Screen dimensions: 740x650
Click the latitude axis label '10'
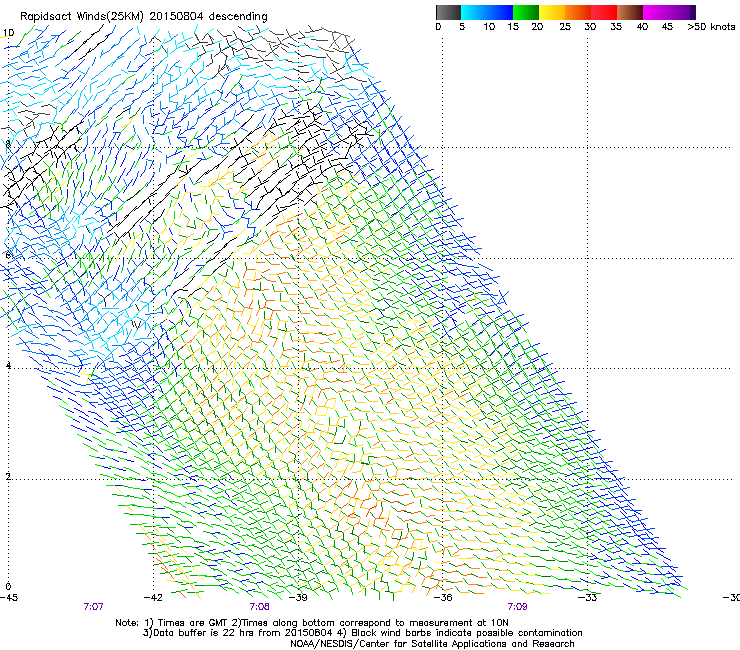pyautogui.click(x=8, y=33)
